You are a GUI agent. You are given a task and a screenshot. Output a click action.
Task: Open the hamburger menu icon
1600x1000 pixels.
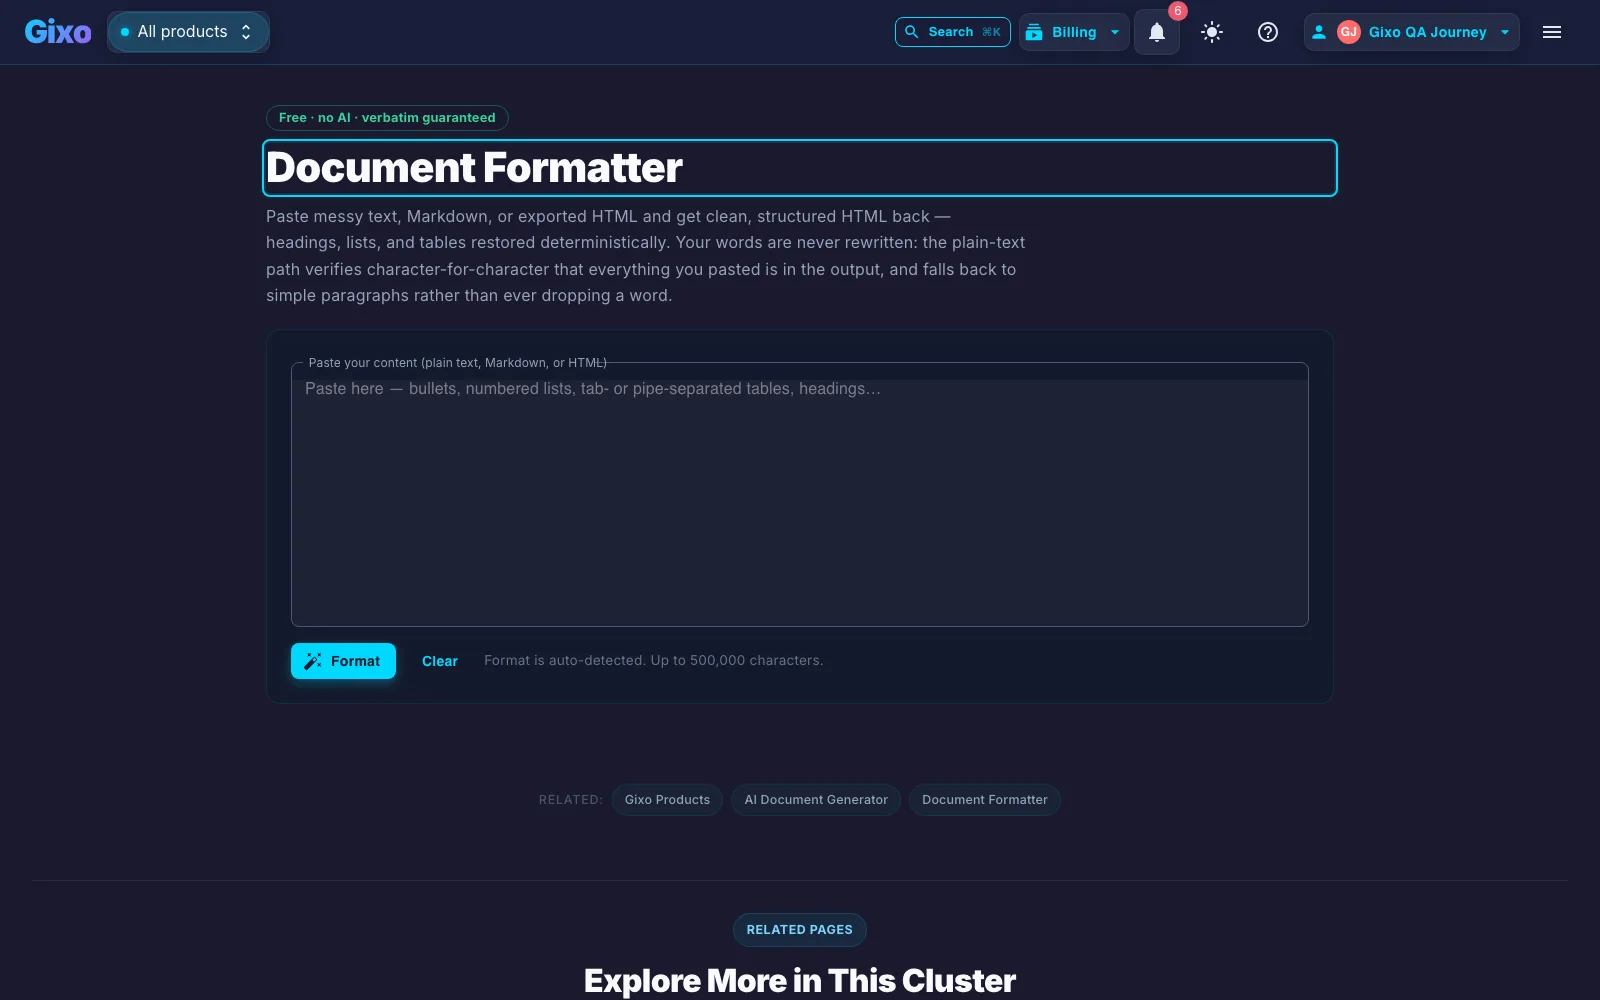1552,32
